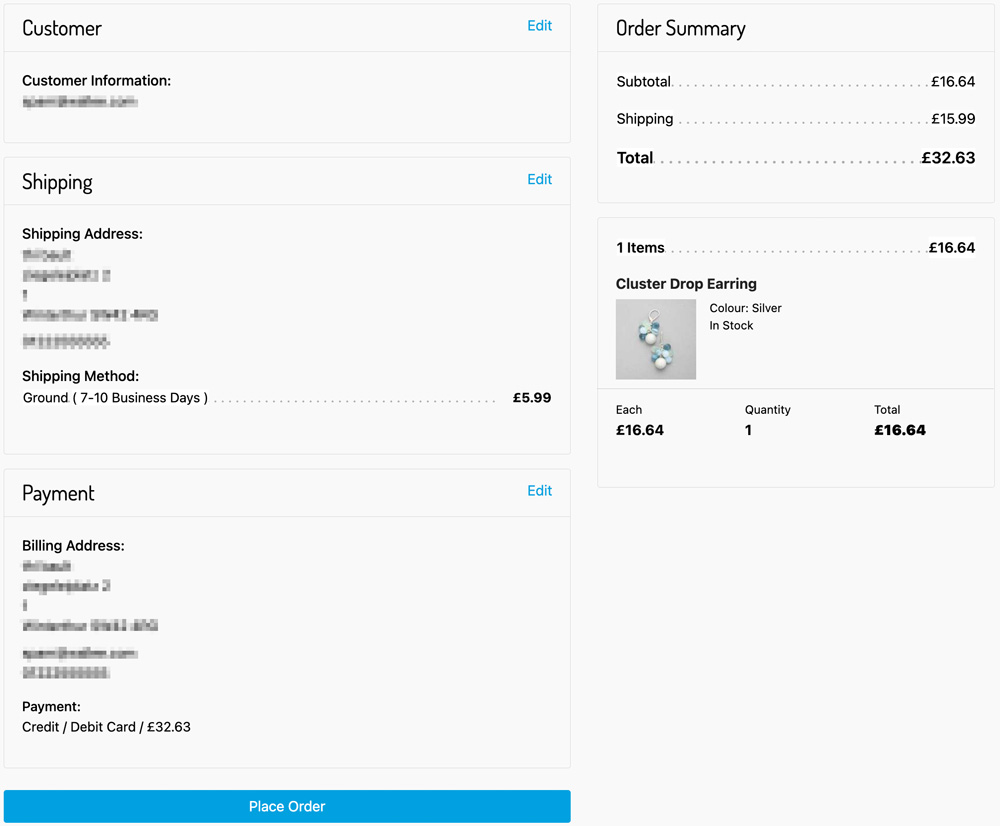Click Edit in the Payment section
Viewport: 1000px width, 826px height.
pyautogui.click(x=539, y=490)
